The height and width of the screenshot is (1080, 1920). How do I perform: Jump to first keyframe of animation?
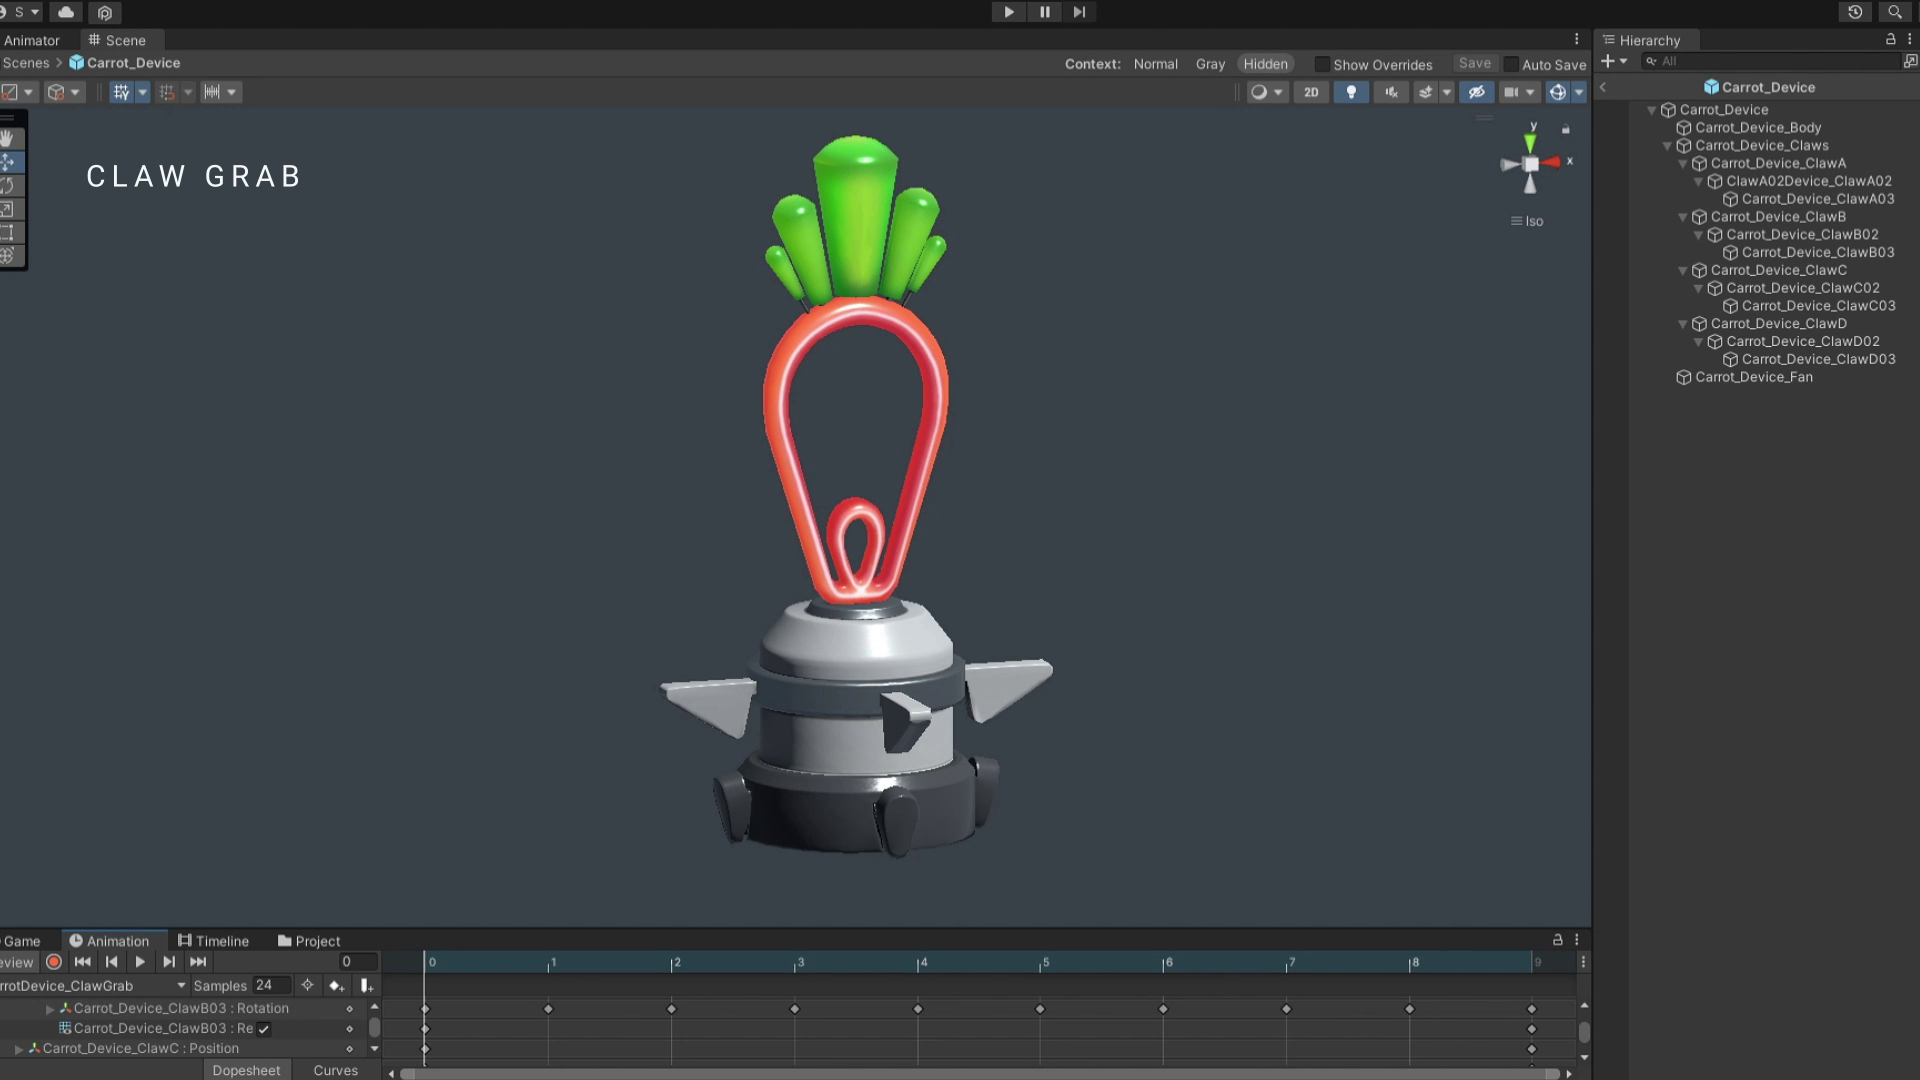83,962
